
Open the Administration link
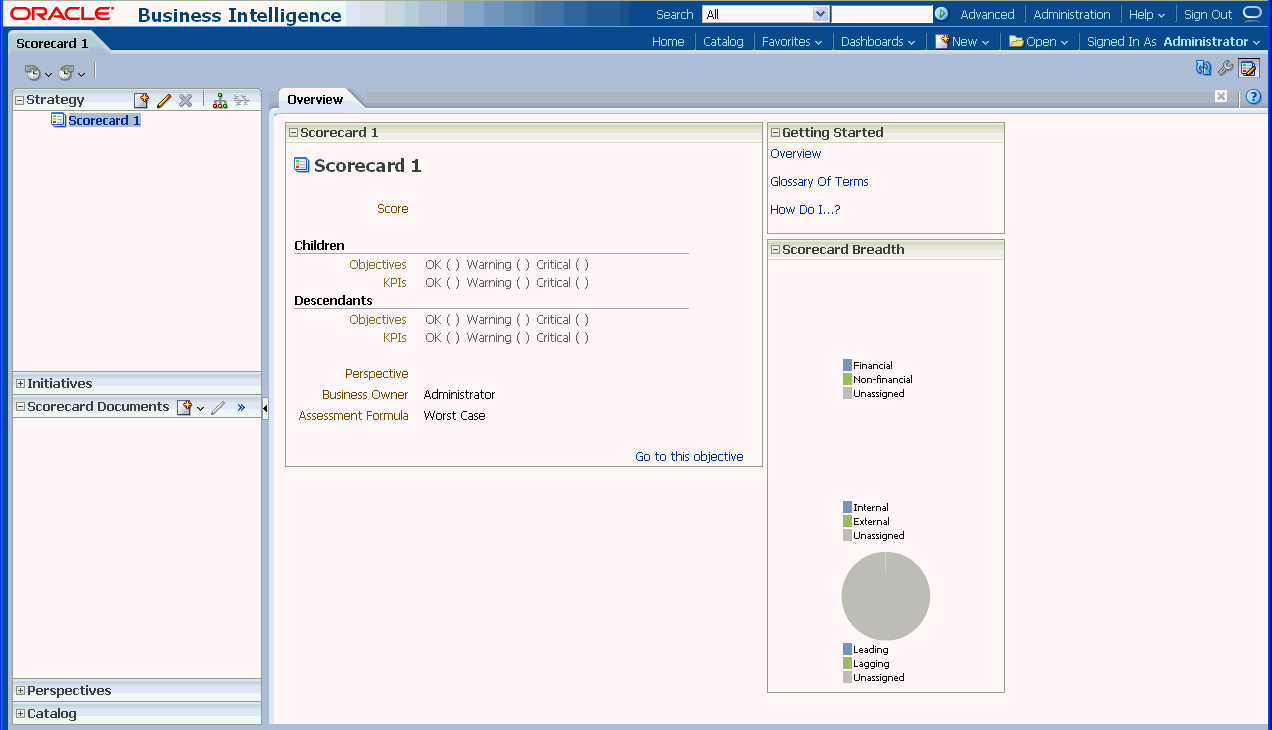[x=1072, y=15]
